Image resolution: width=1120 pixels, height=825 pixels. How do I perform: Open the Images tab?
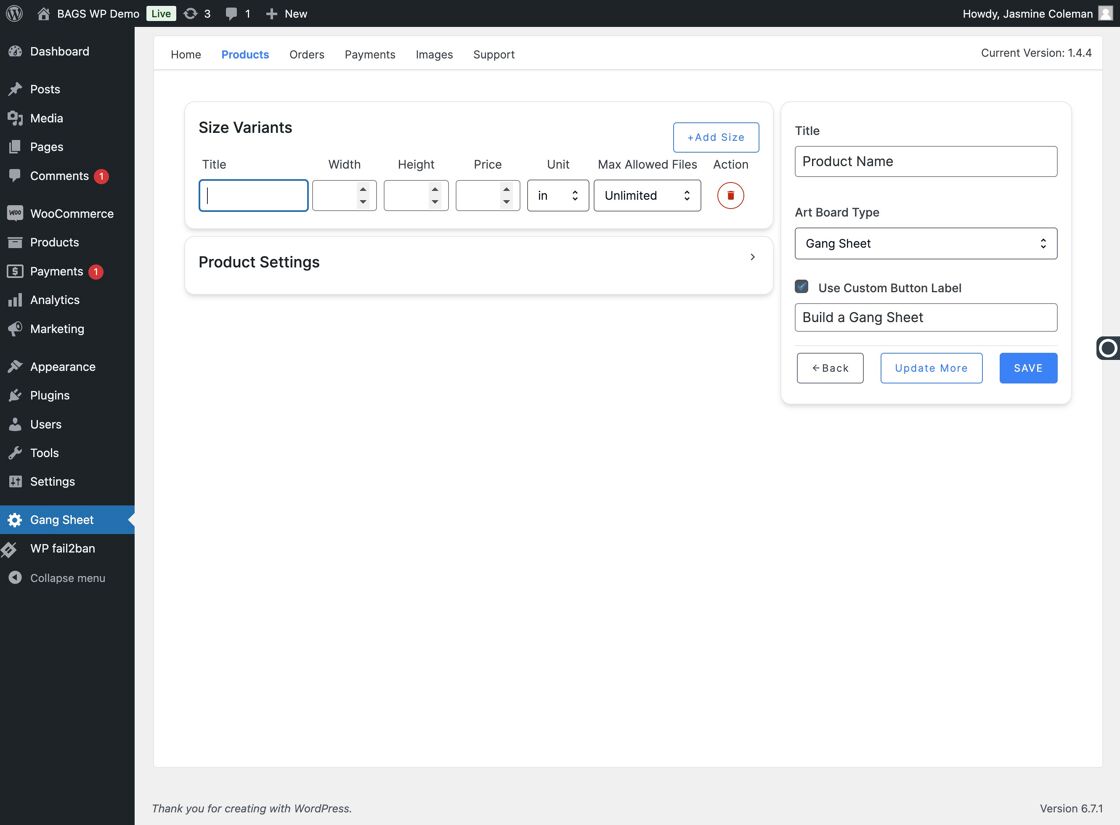pos(434,54)
